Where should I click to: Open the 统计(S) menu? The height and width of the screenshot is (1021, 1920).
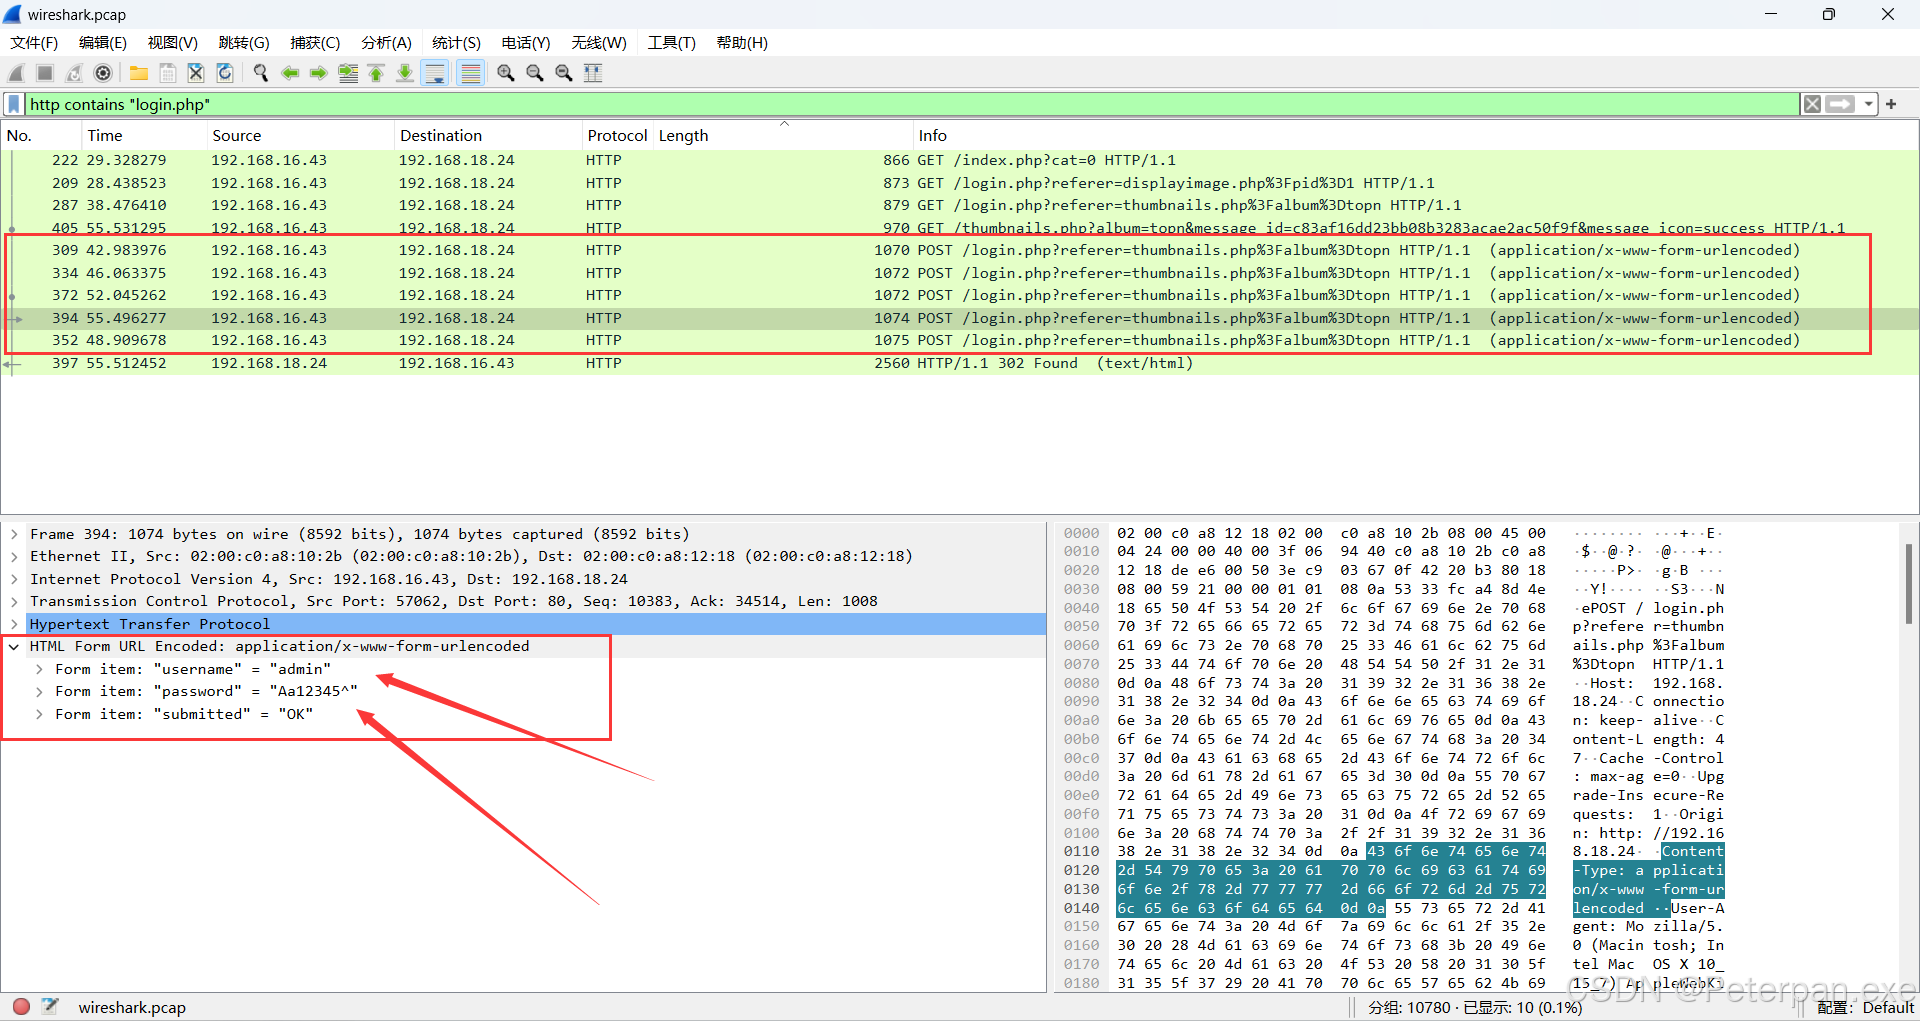pyautogui.click(x=456, y=42)
